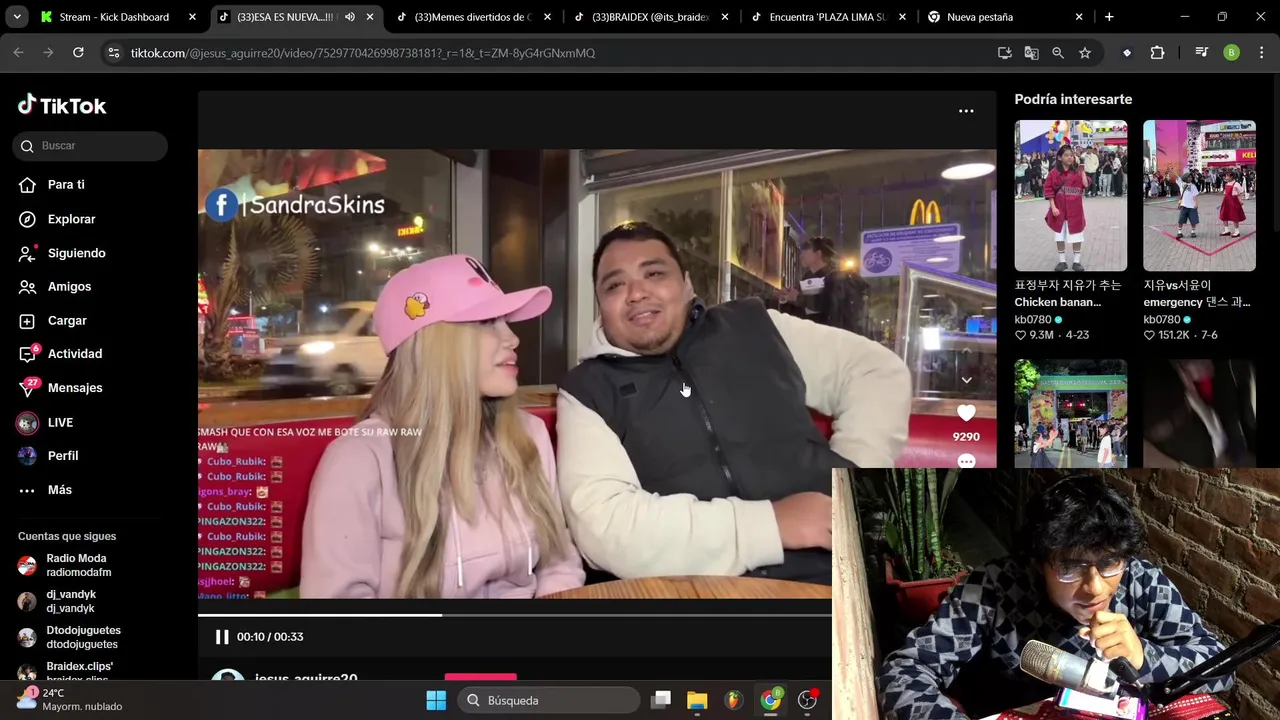Mute the ESA ES NUEVA tab audio

pos(350,17)
